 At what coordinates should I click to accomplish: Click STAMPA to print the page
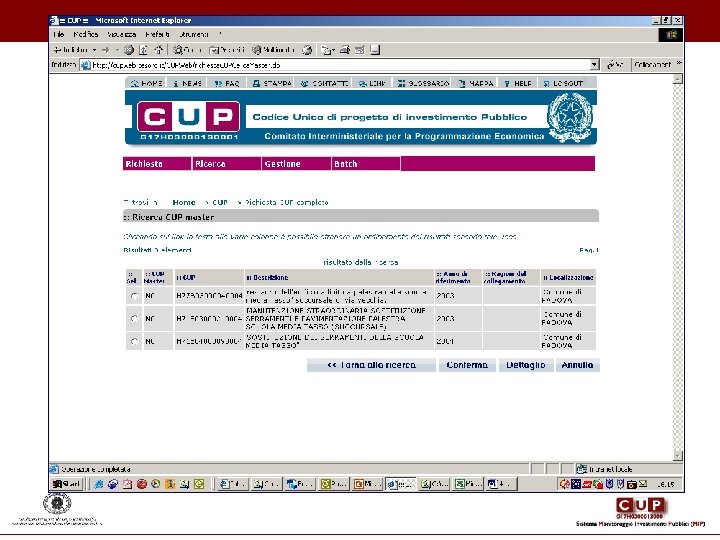pos(272,83)
